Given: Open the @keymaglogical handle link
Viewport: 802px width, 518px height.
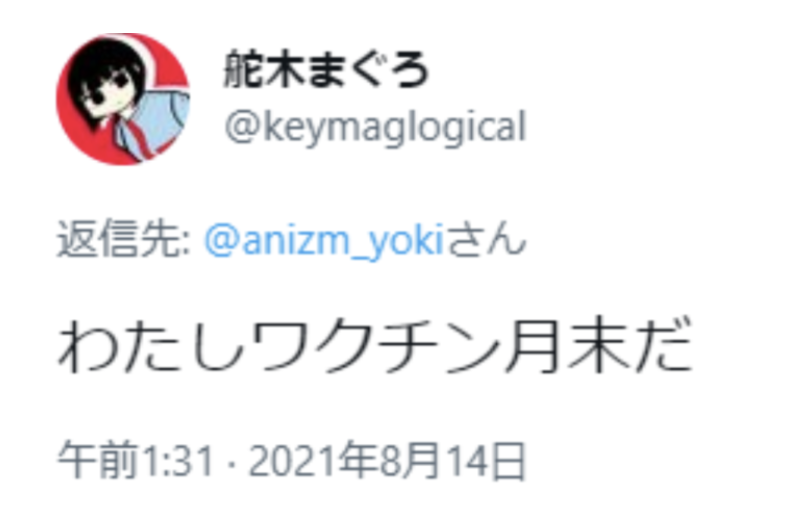Looking at the screenshot, I should click(375, 127).
